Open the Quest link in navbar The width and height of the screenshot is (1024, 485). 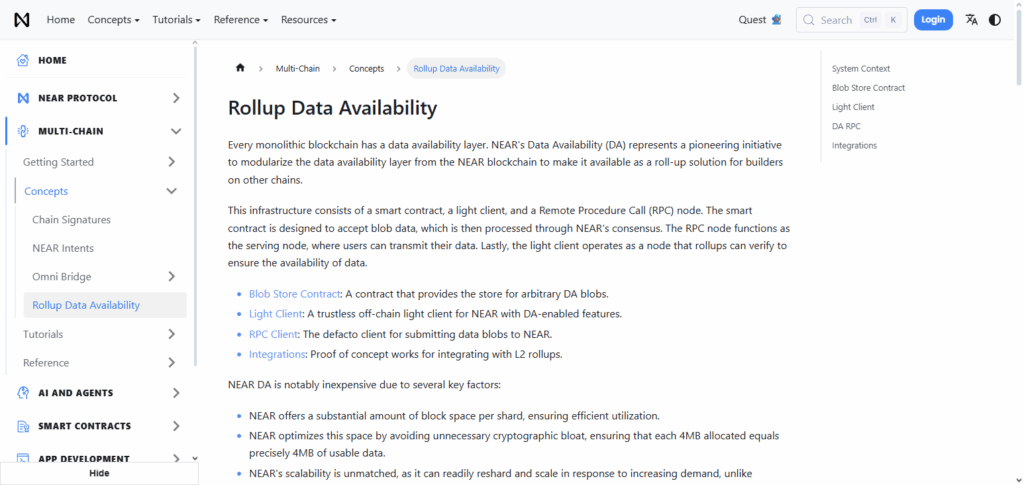759,20
